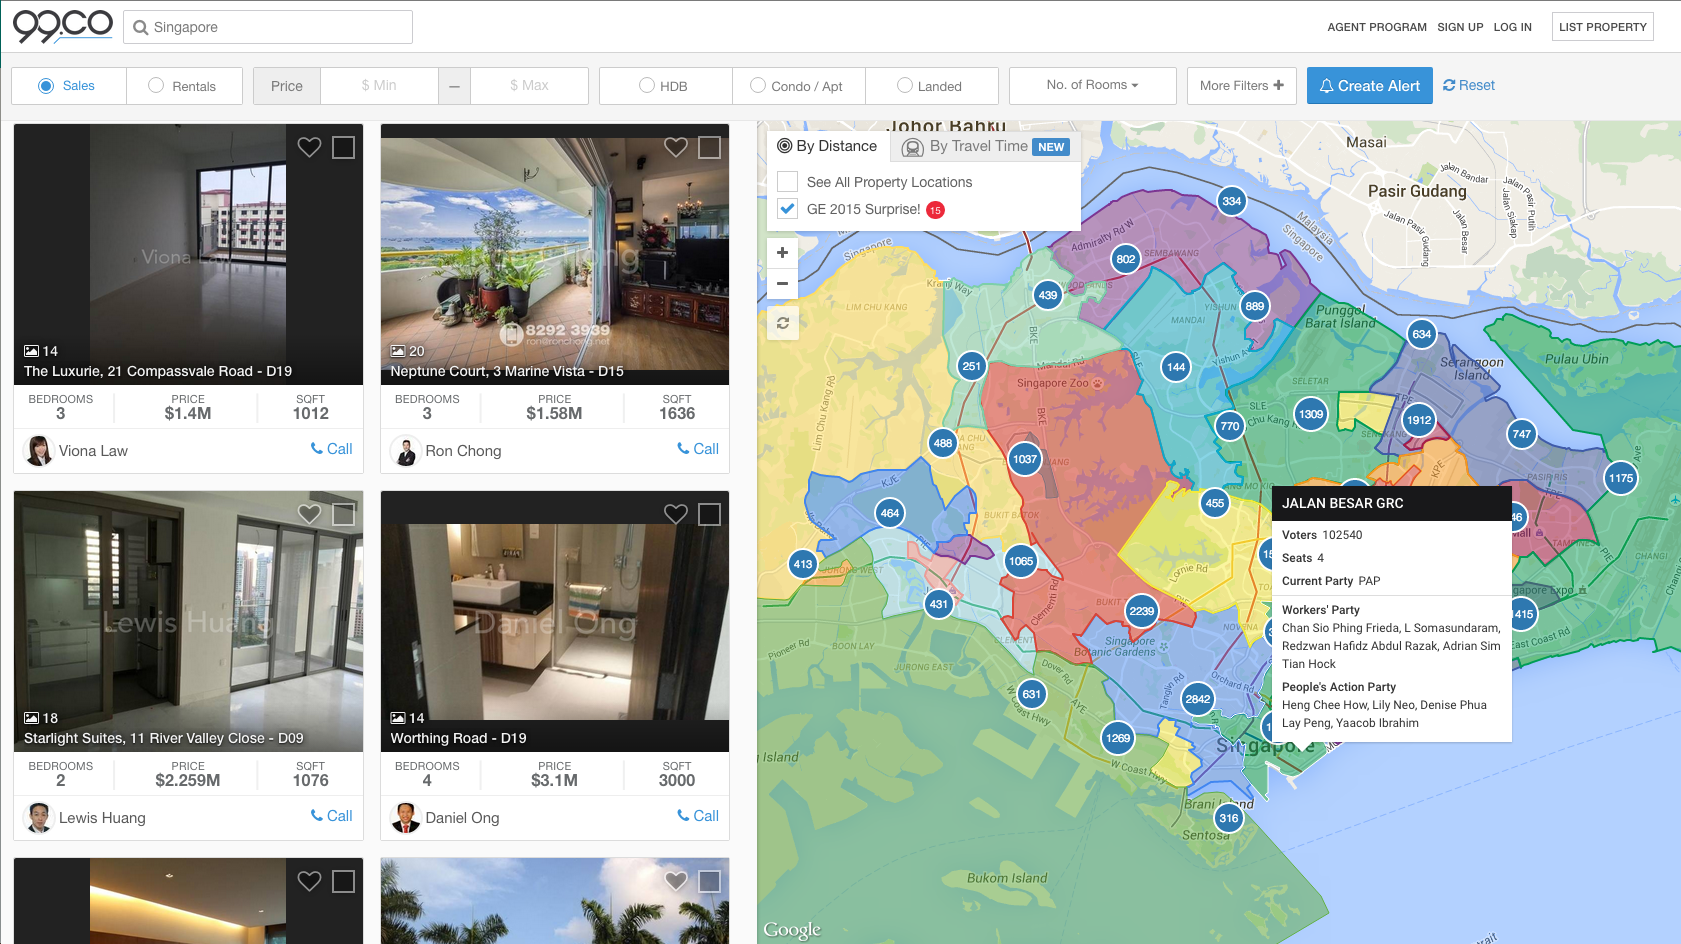Click the search magnifier icon
The image size is (1681, 944).
click(x=141, y=27)
